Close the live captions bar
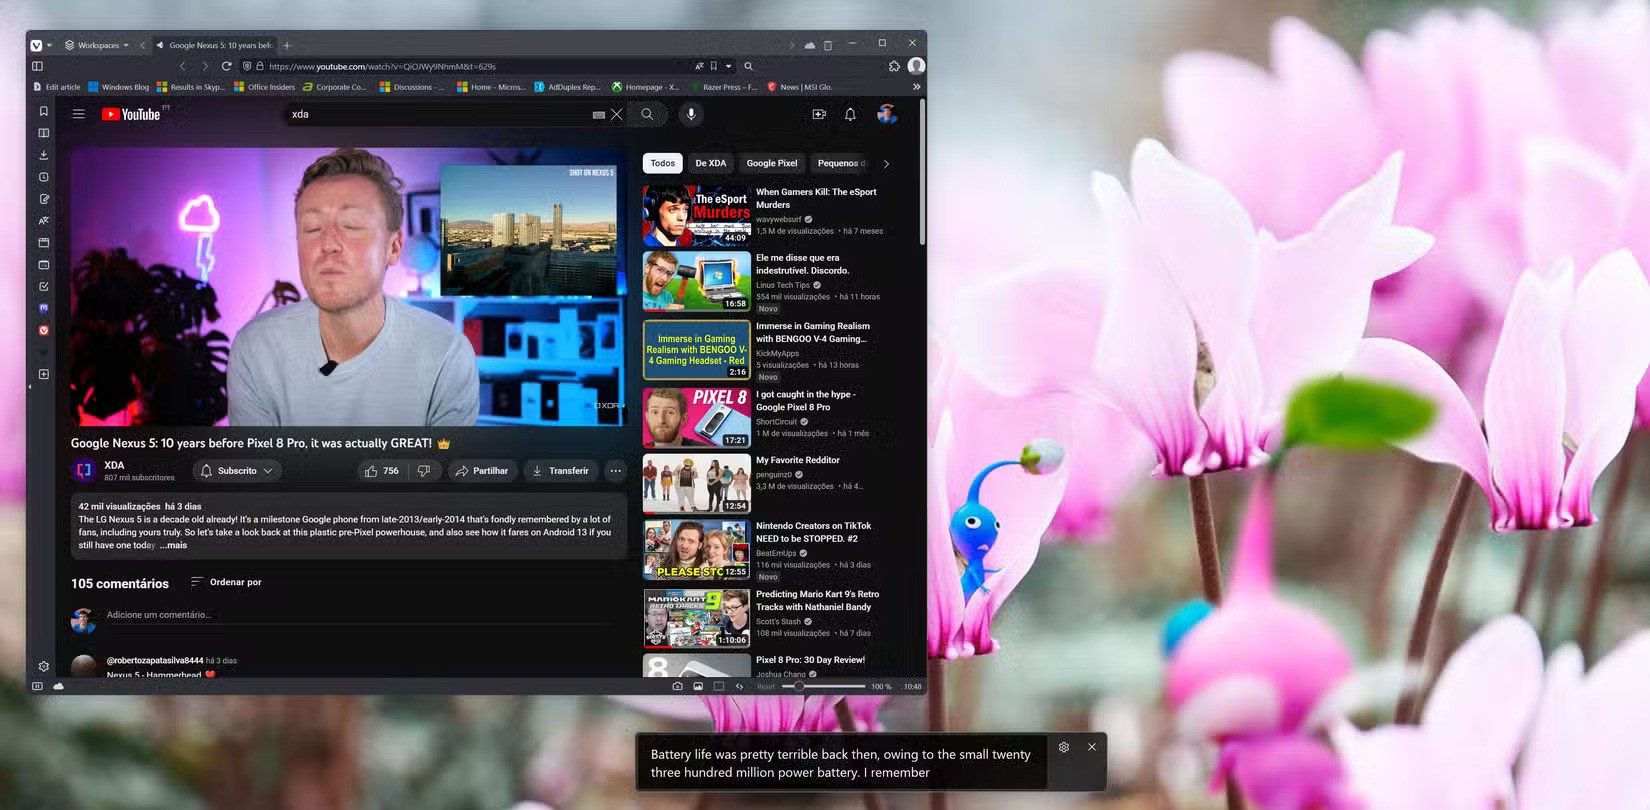 coord(1092,747)
